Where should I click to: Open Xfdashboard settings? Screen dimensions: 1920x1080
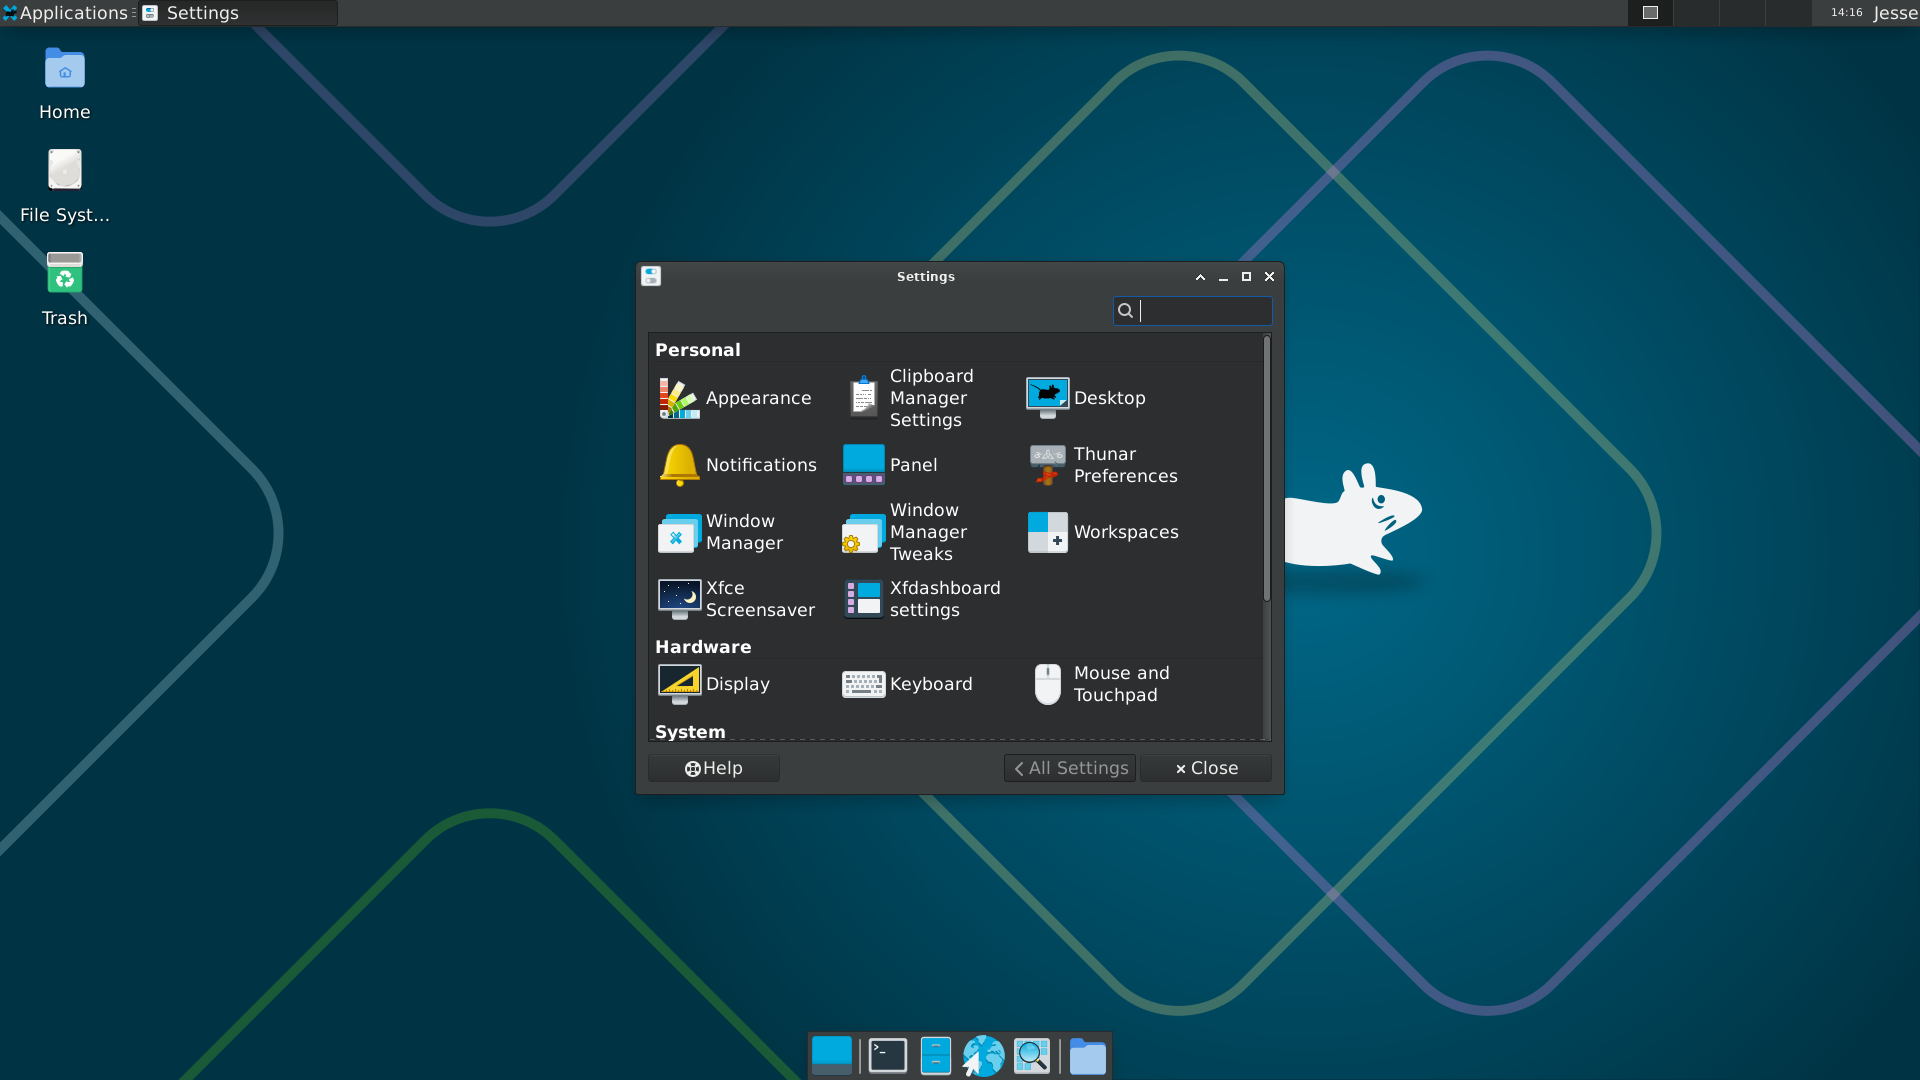921,599
